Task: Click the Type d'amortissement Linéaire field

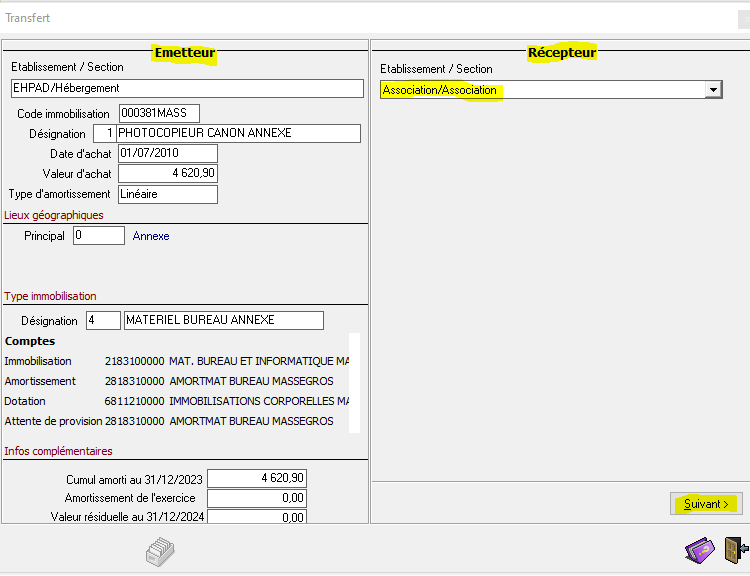Action: (x=167, y=194)
